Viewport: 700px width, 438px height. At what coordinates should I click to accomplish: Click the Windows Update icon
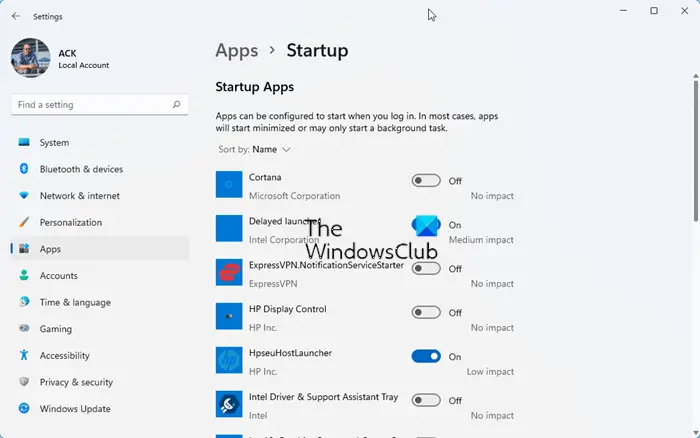(24, 408)
